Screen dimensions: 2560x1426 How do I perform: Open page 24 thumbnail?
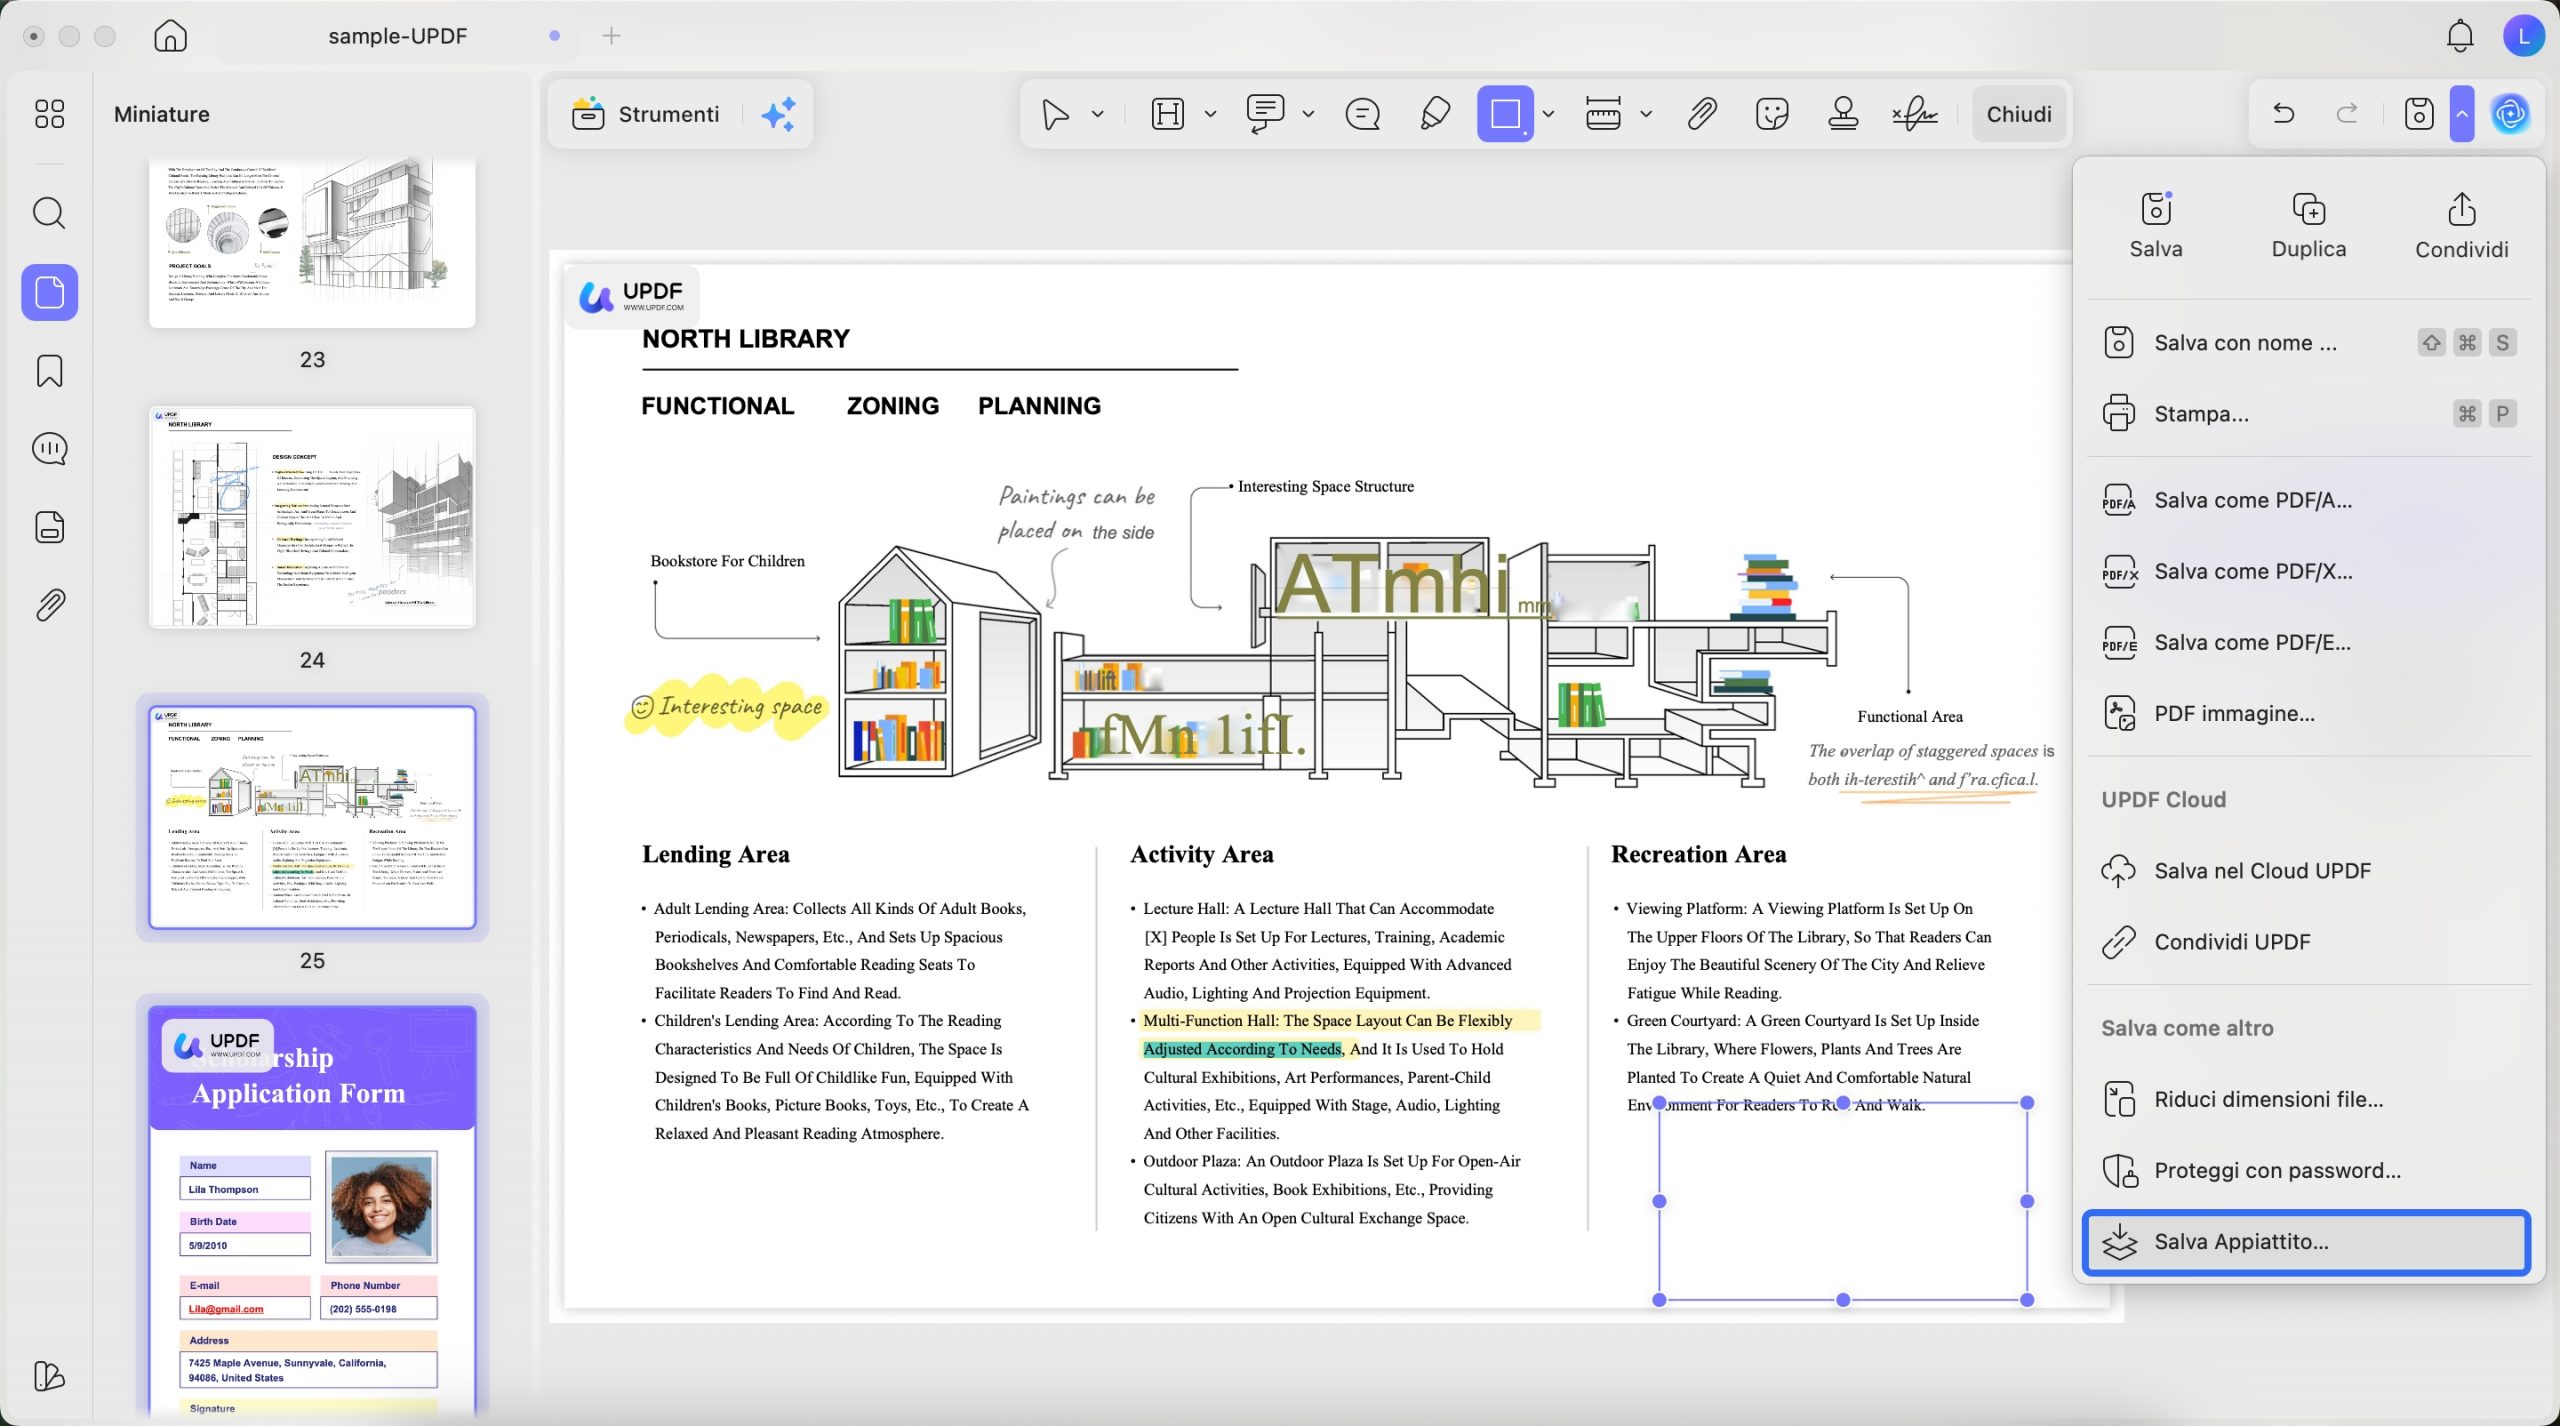point(312,517)
